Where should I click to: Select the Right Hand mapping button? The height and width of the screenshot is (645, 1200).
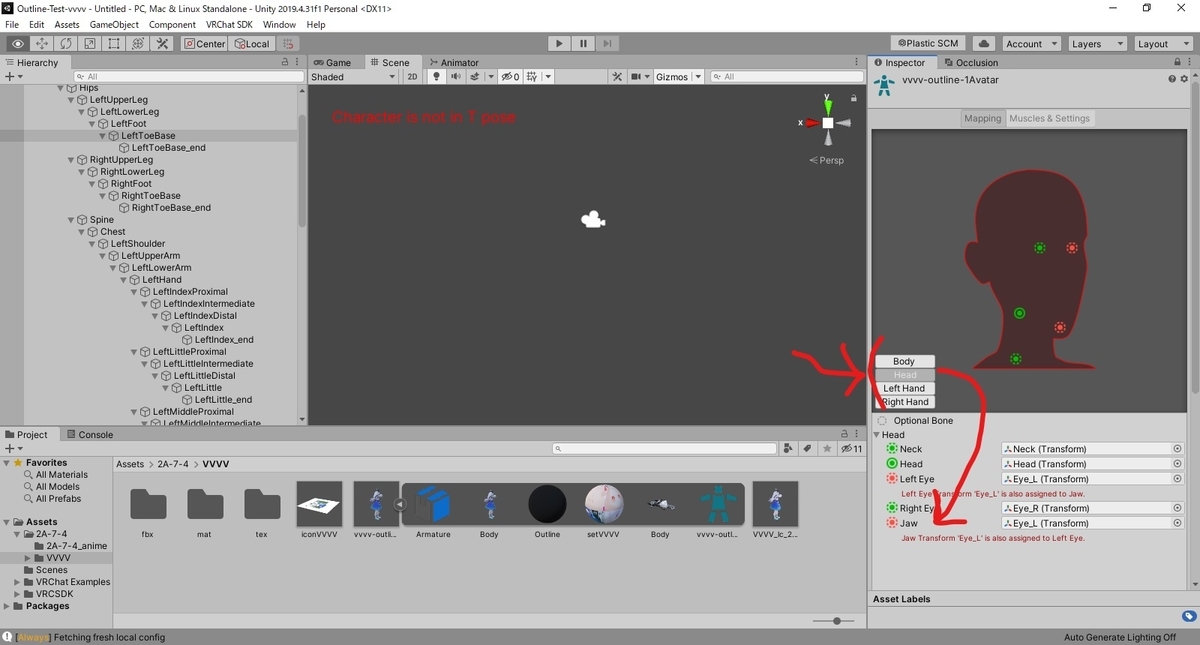(905, 402)
